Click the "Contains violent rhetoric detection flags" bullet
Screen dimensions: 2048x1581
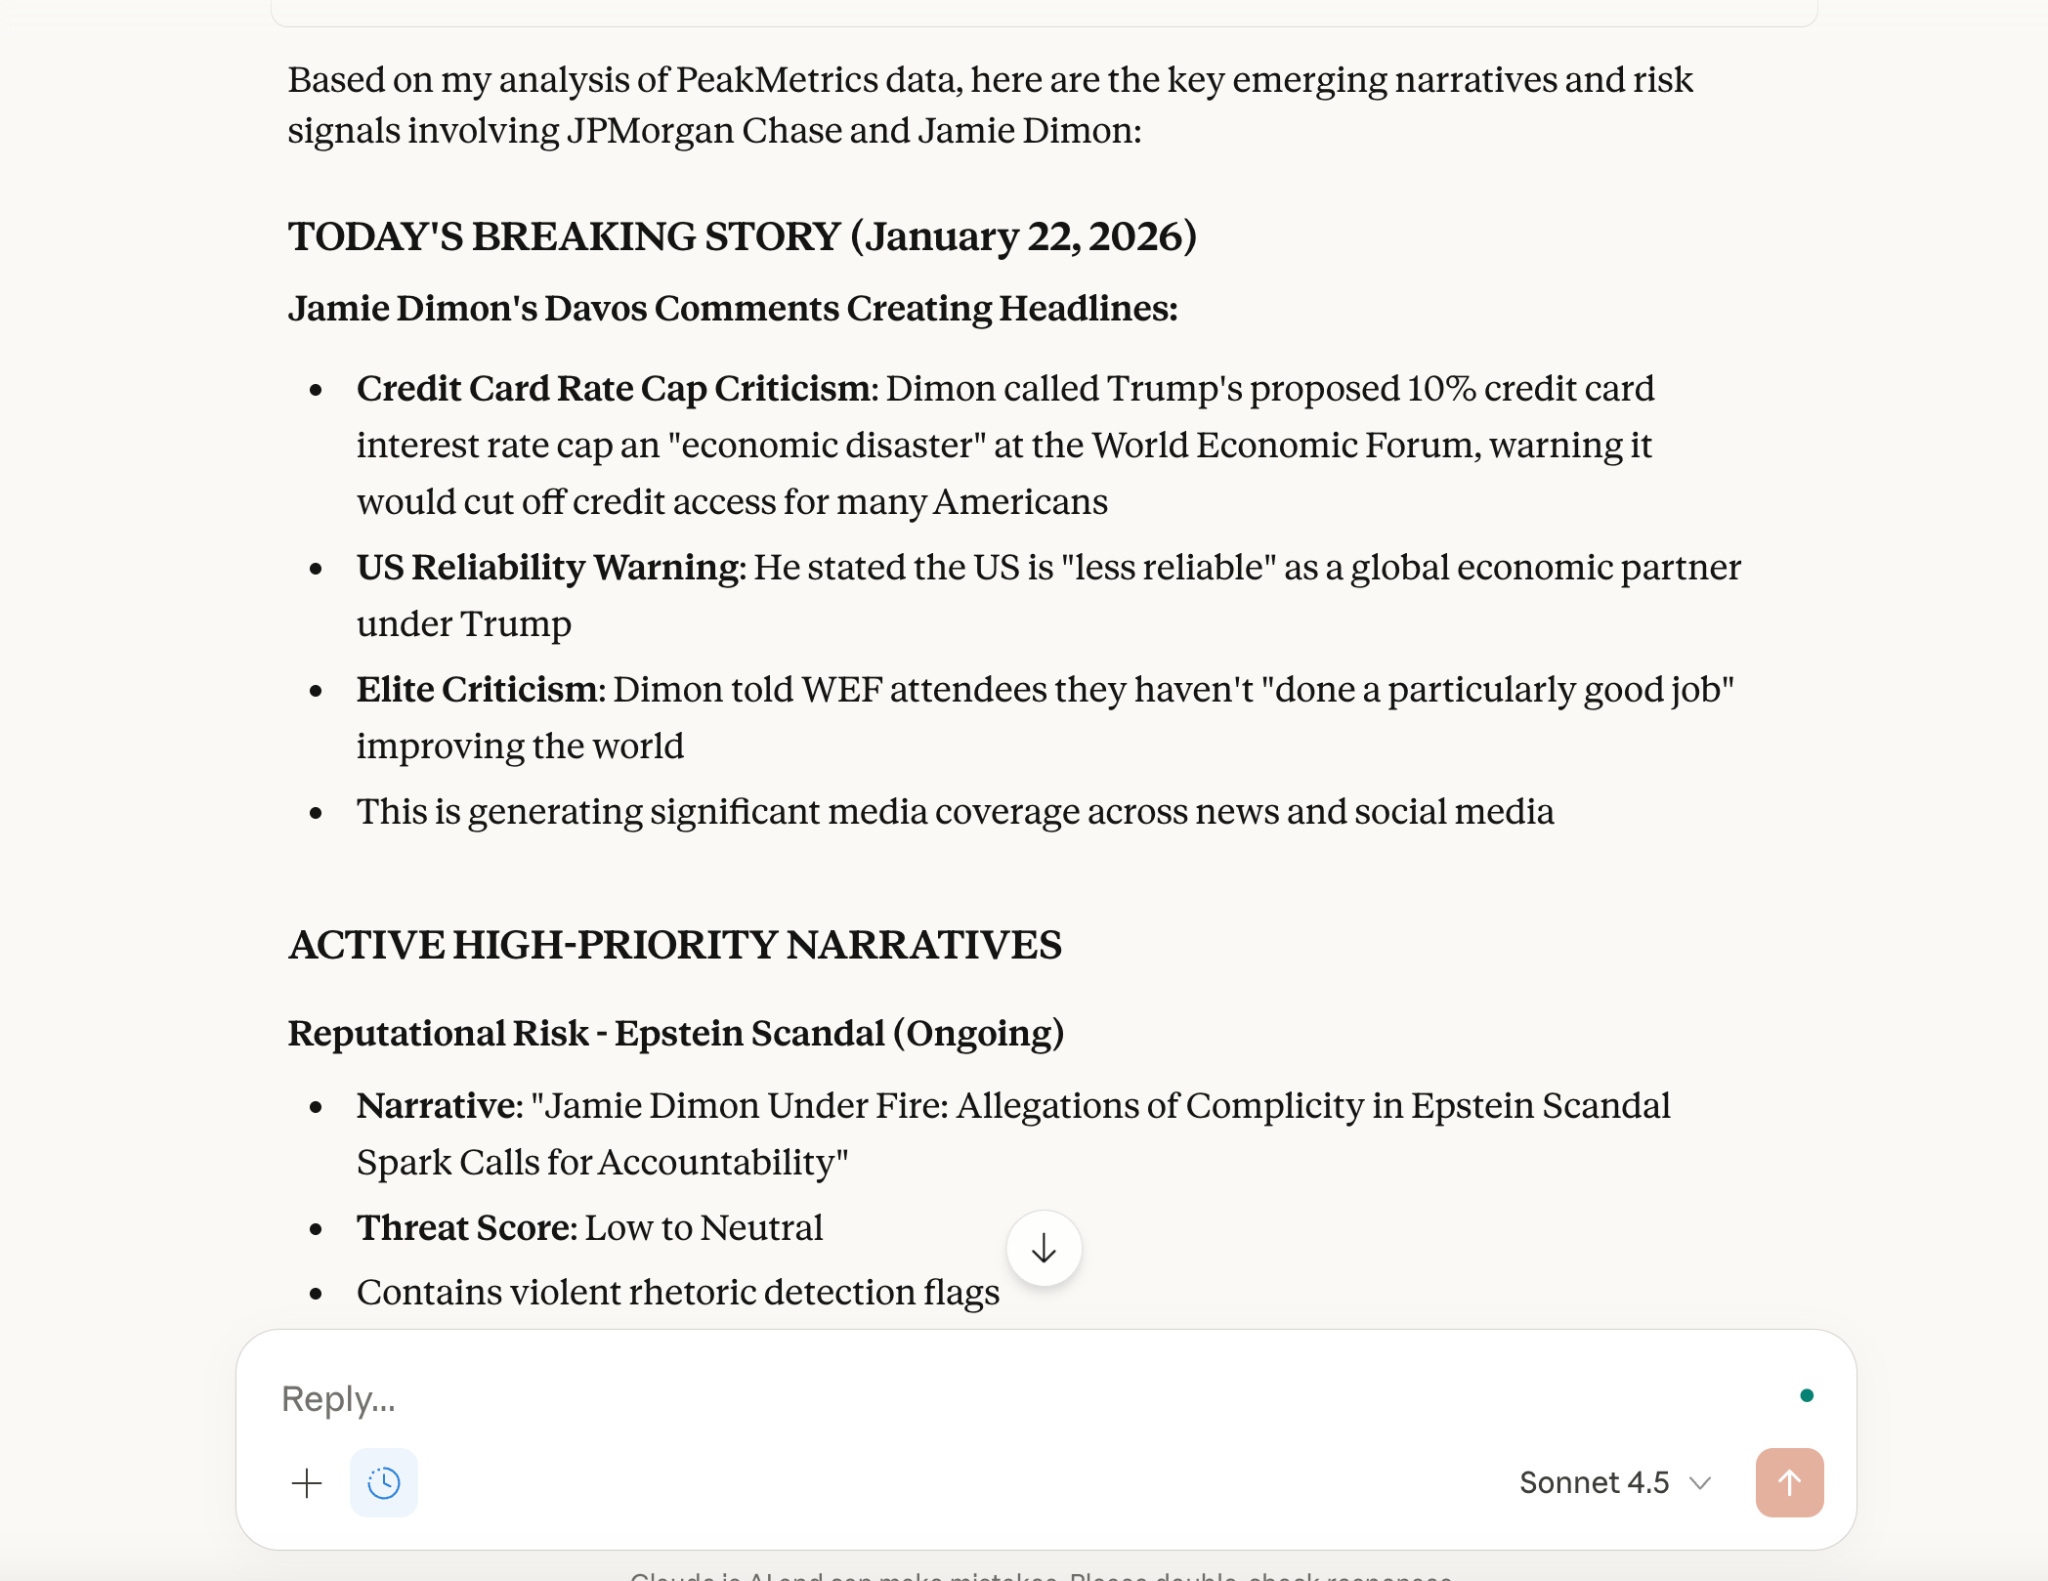677,1292
